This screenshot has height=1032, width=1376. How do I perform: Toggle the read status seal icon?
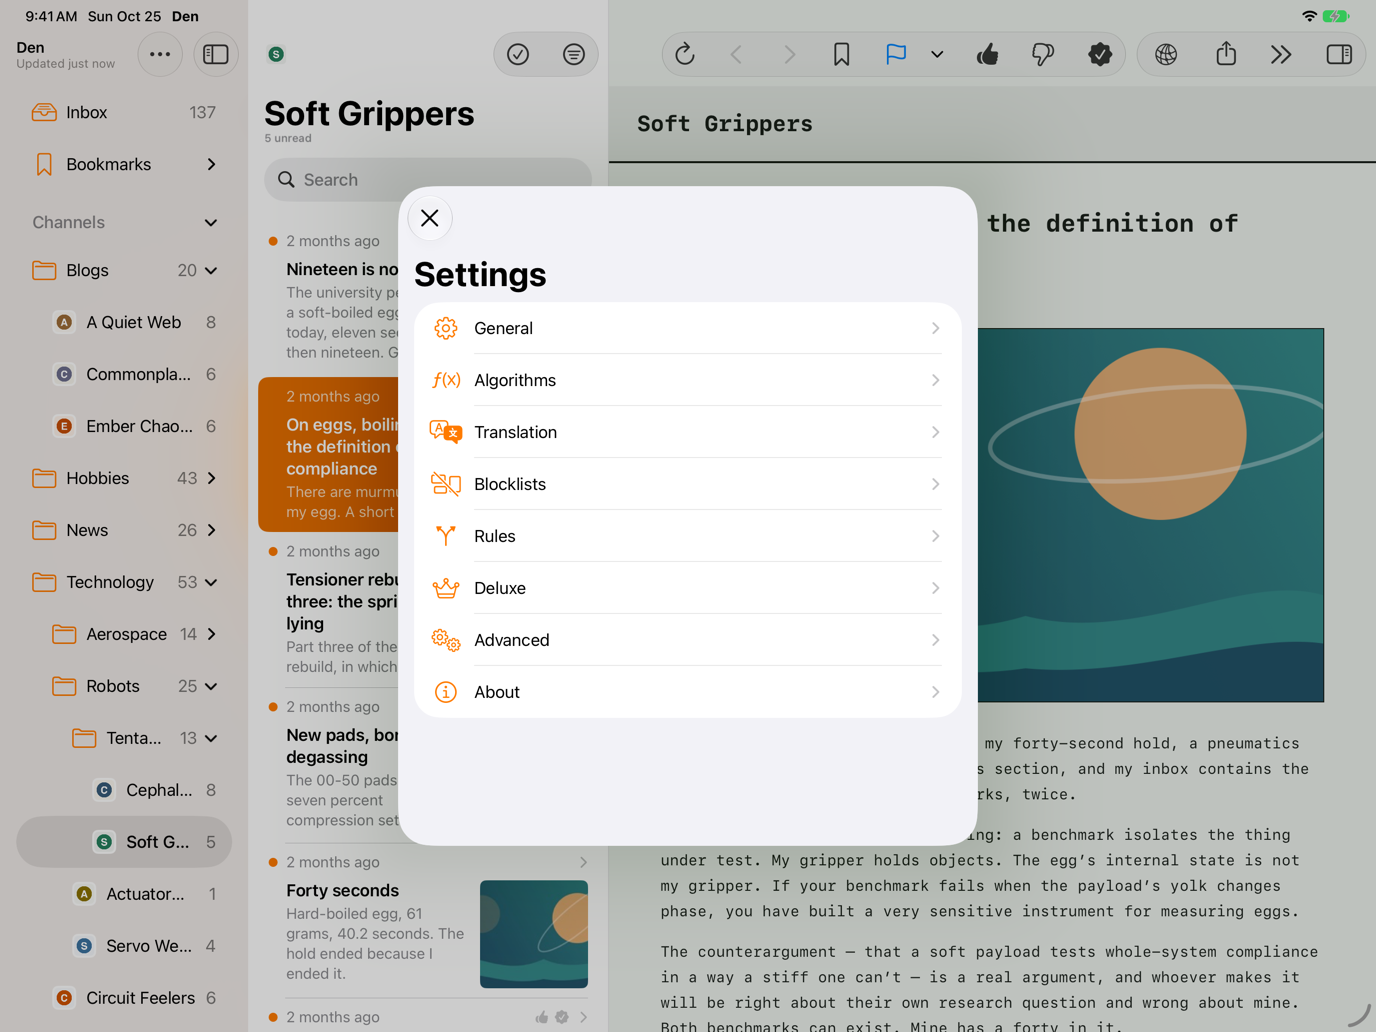1100,54
